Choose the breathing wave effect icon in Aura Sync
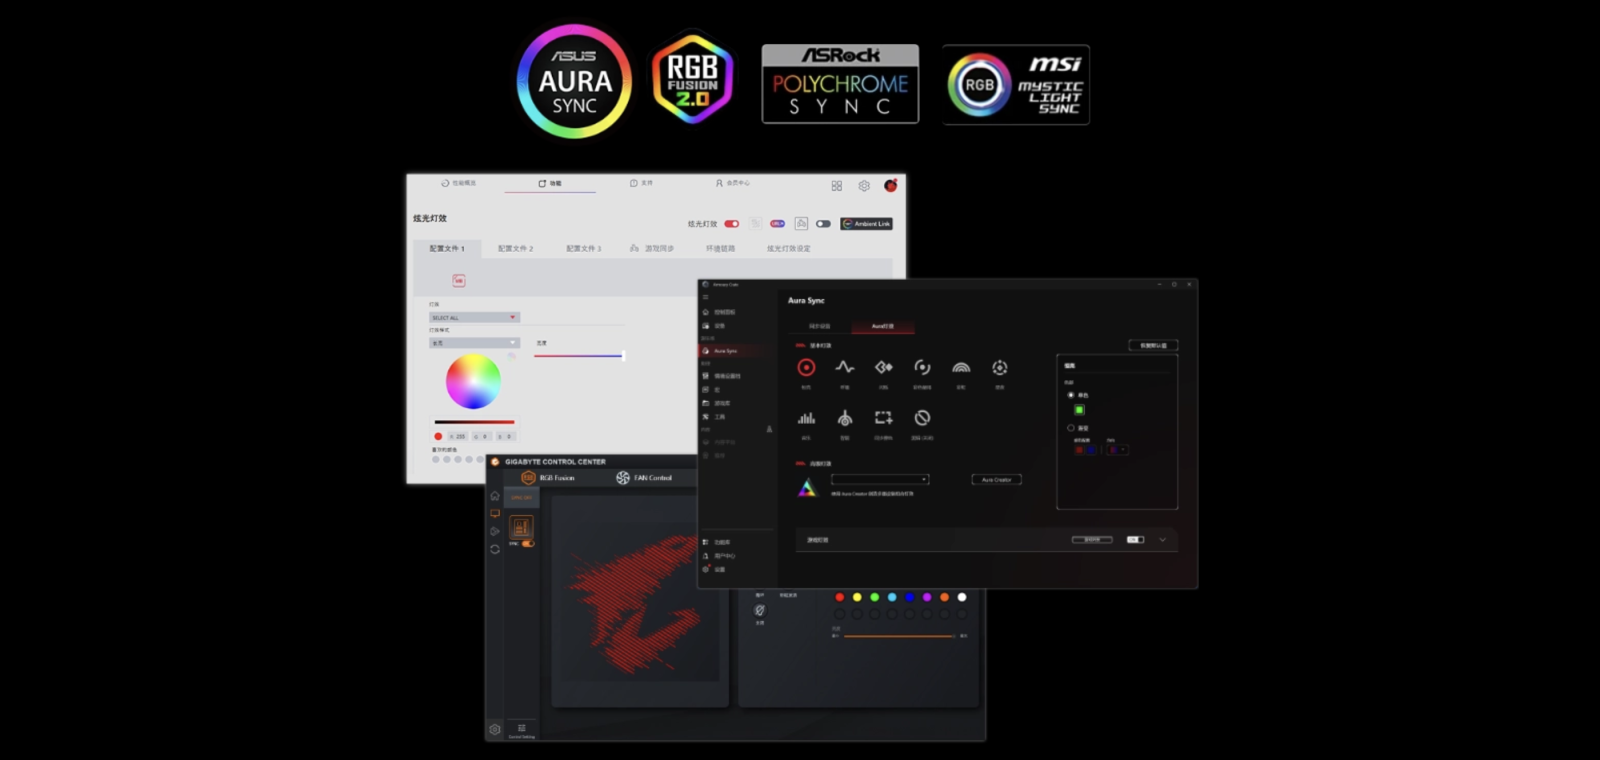Viewport: 1600px width, 760px height. (845, 367)
